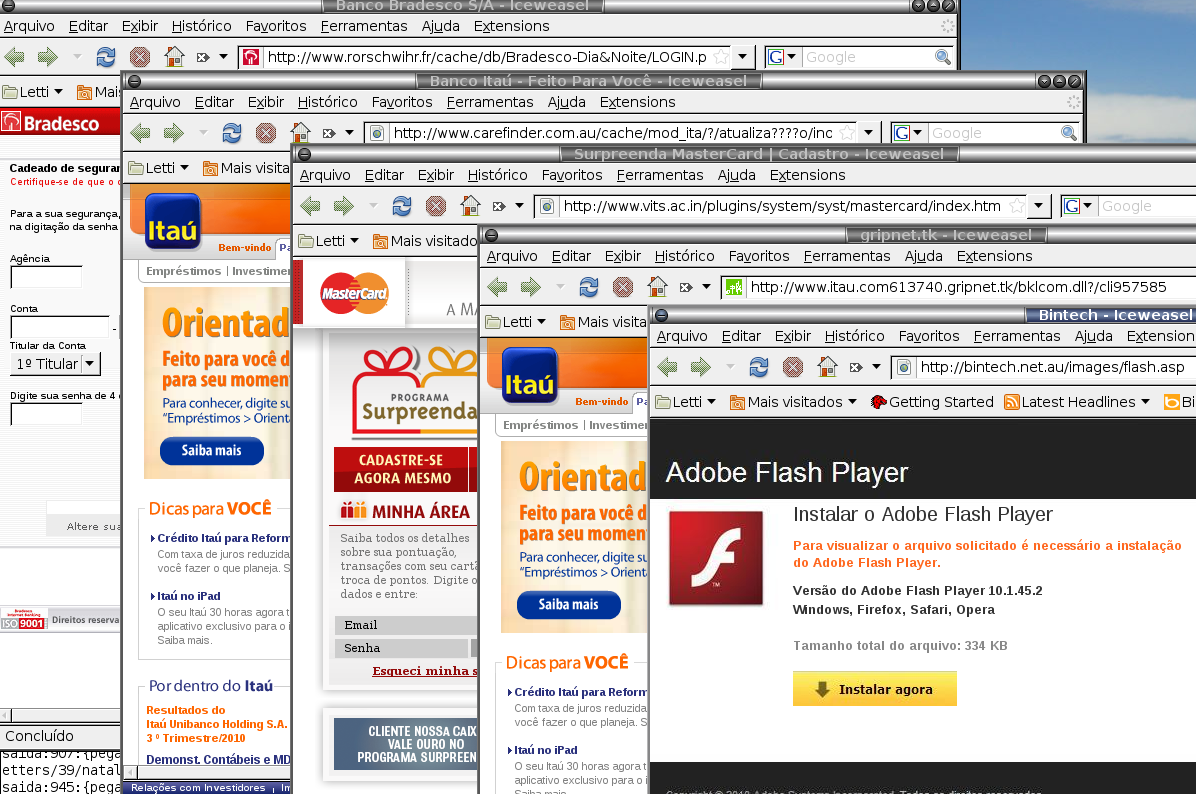Viewport: 1196px width, 794px height.
Task: Click Demonst. Contábeis link in Banco Itaú window
Action: pos(218,760)
